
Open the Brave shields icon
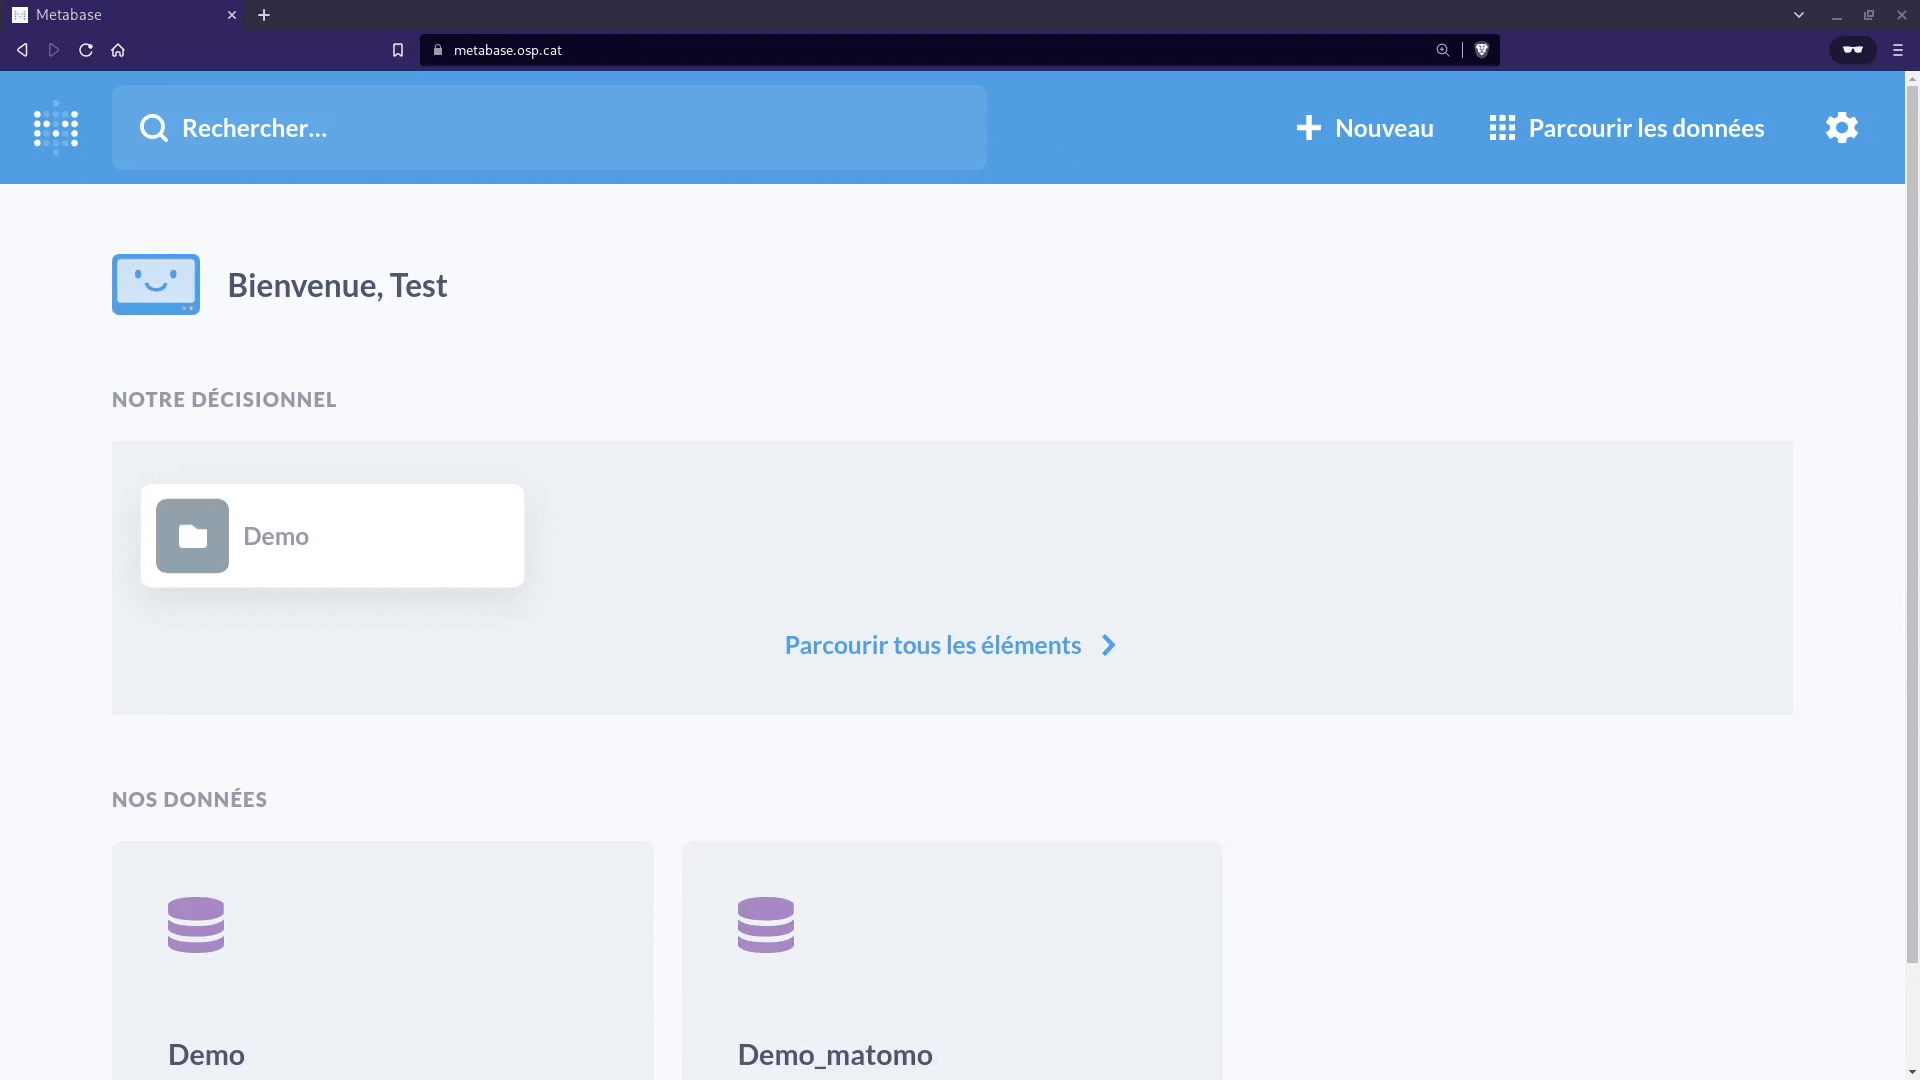pyautogui.click(x=1482, y=50)
